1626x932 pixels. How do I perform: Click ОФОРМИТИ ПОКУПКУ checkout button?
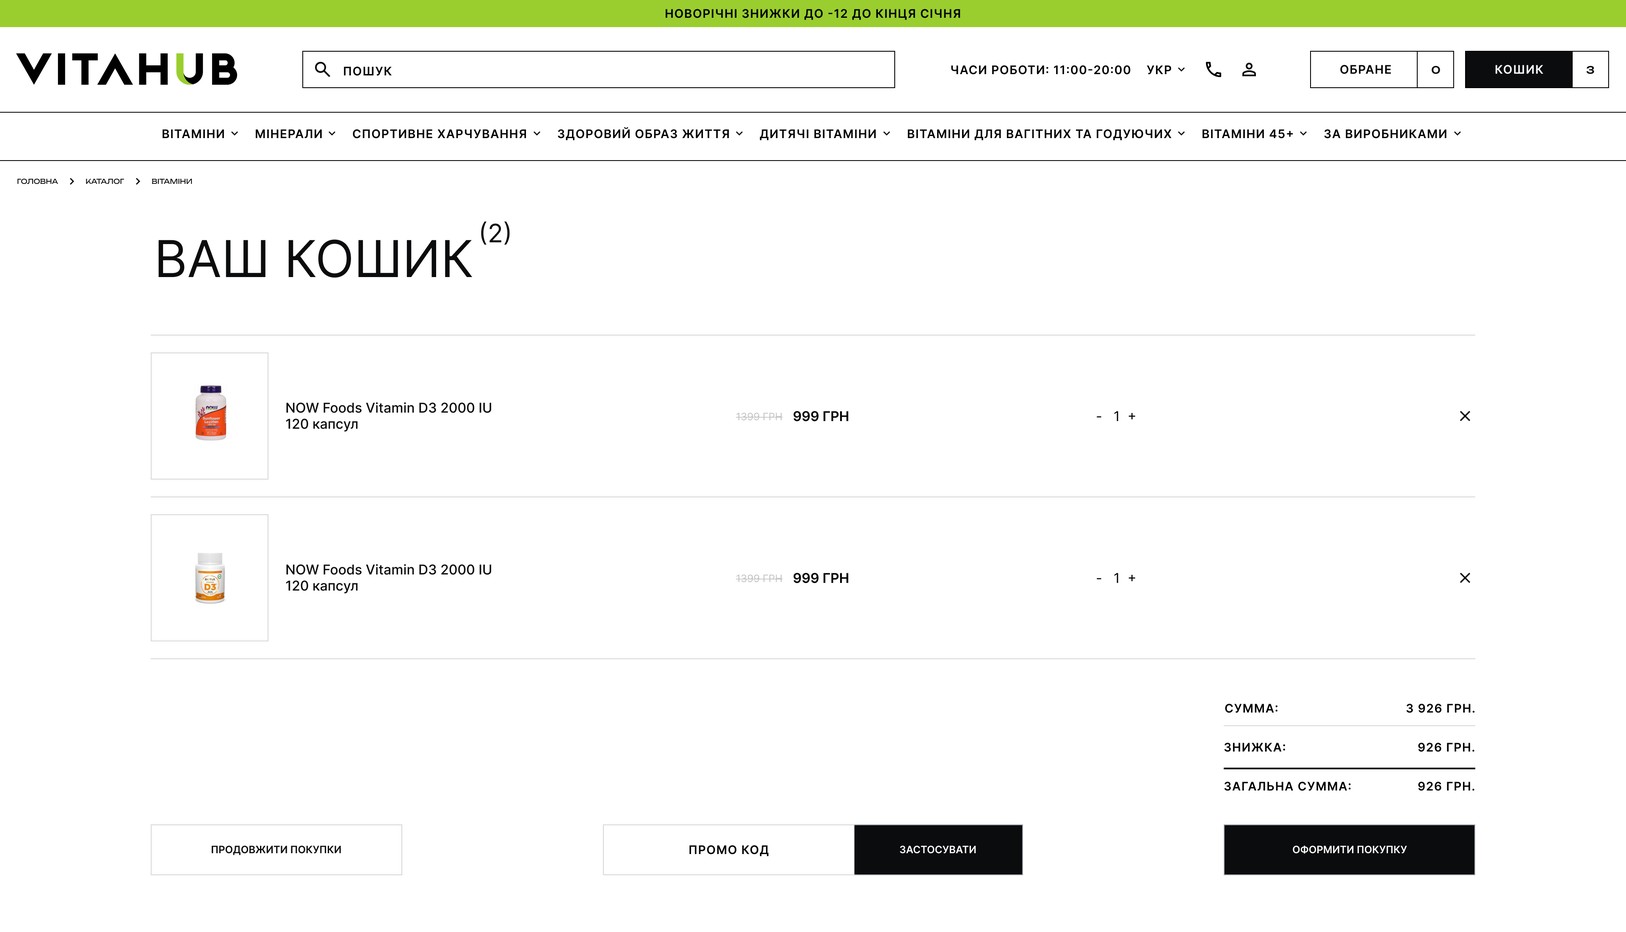pyautogui.click(x=1349, y=850)
